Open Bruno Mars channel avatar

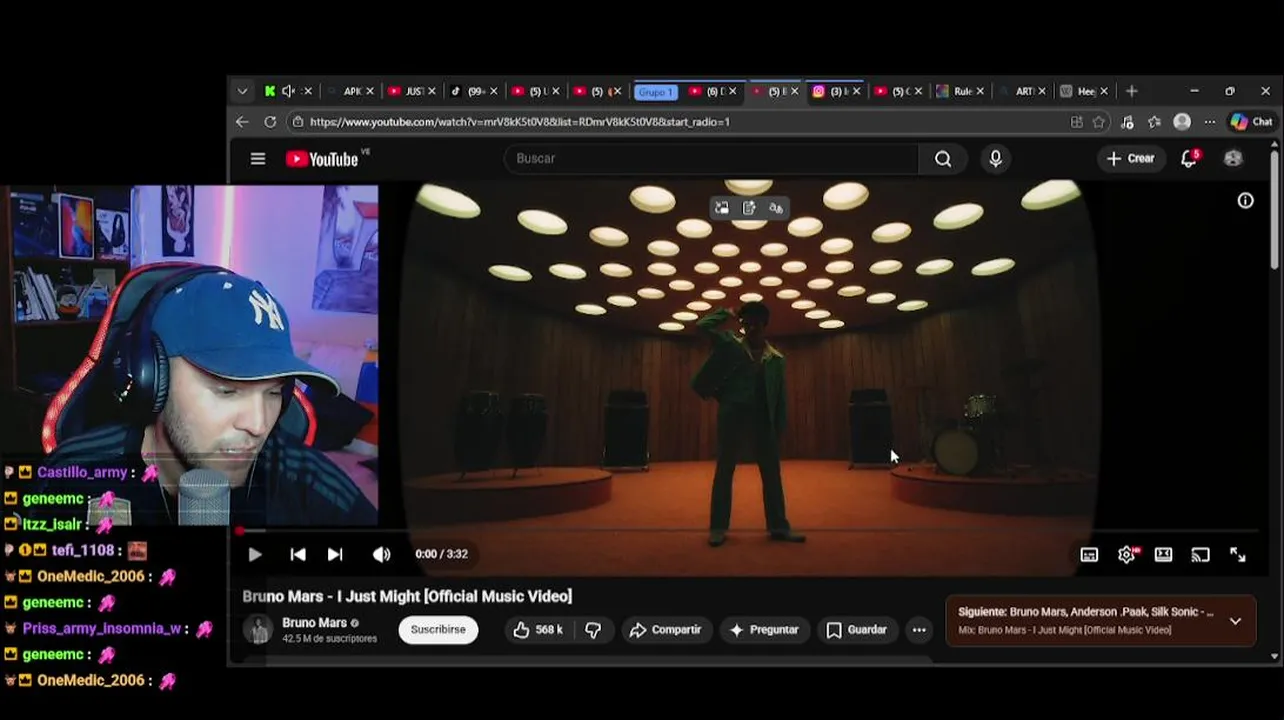point(258,630)
